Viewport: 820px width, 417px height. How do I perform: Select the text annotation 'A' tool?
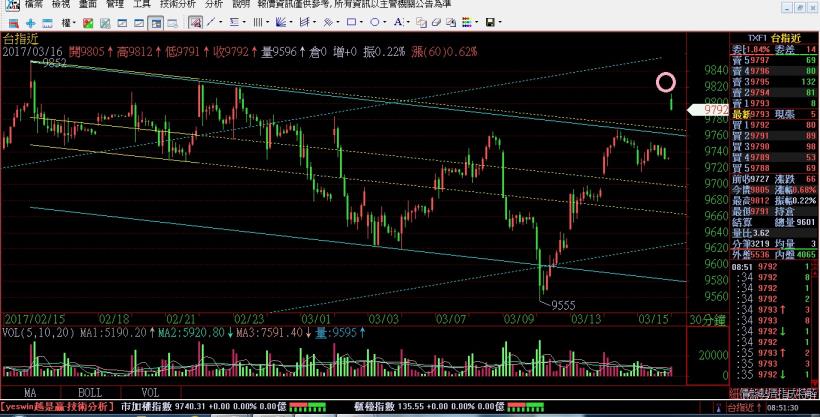398,22
